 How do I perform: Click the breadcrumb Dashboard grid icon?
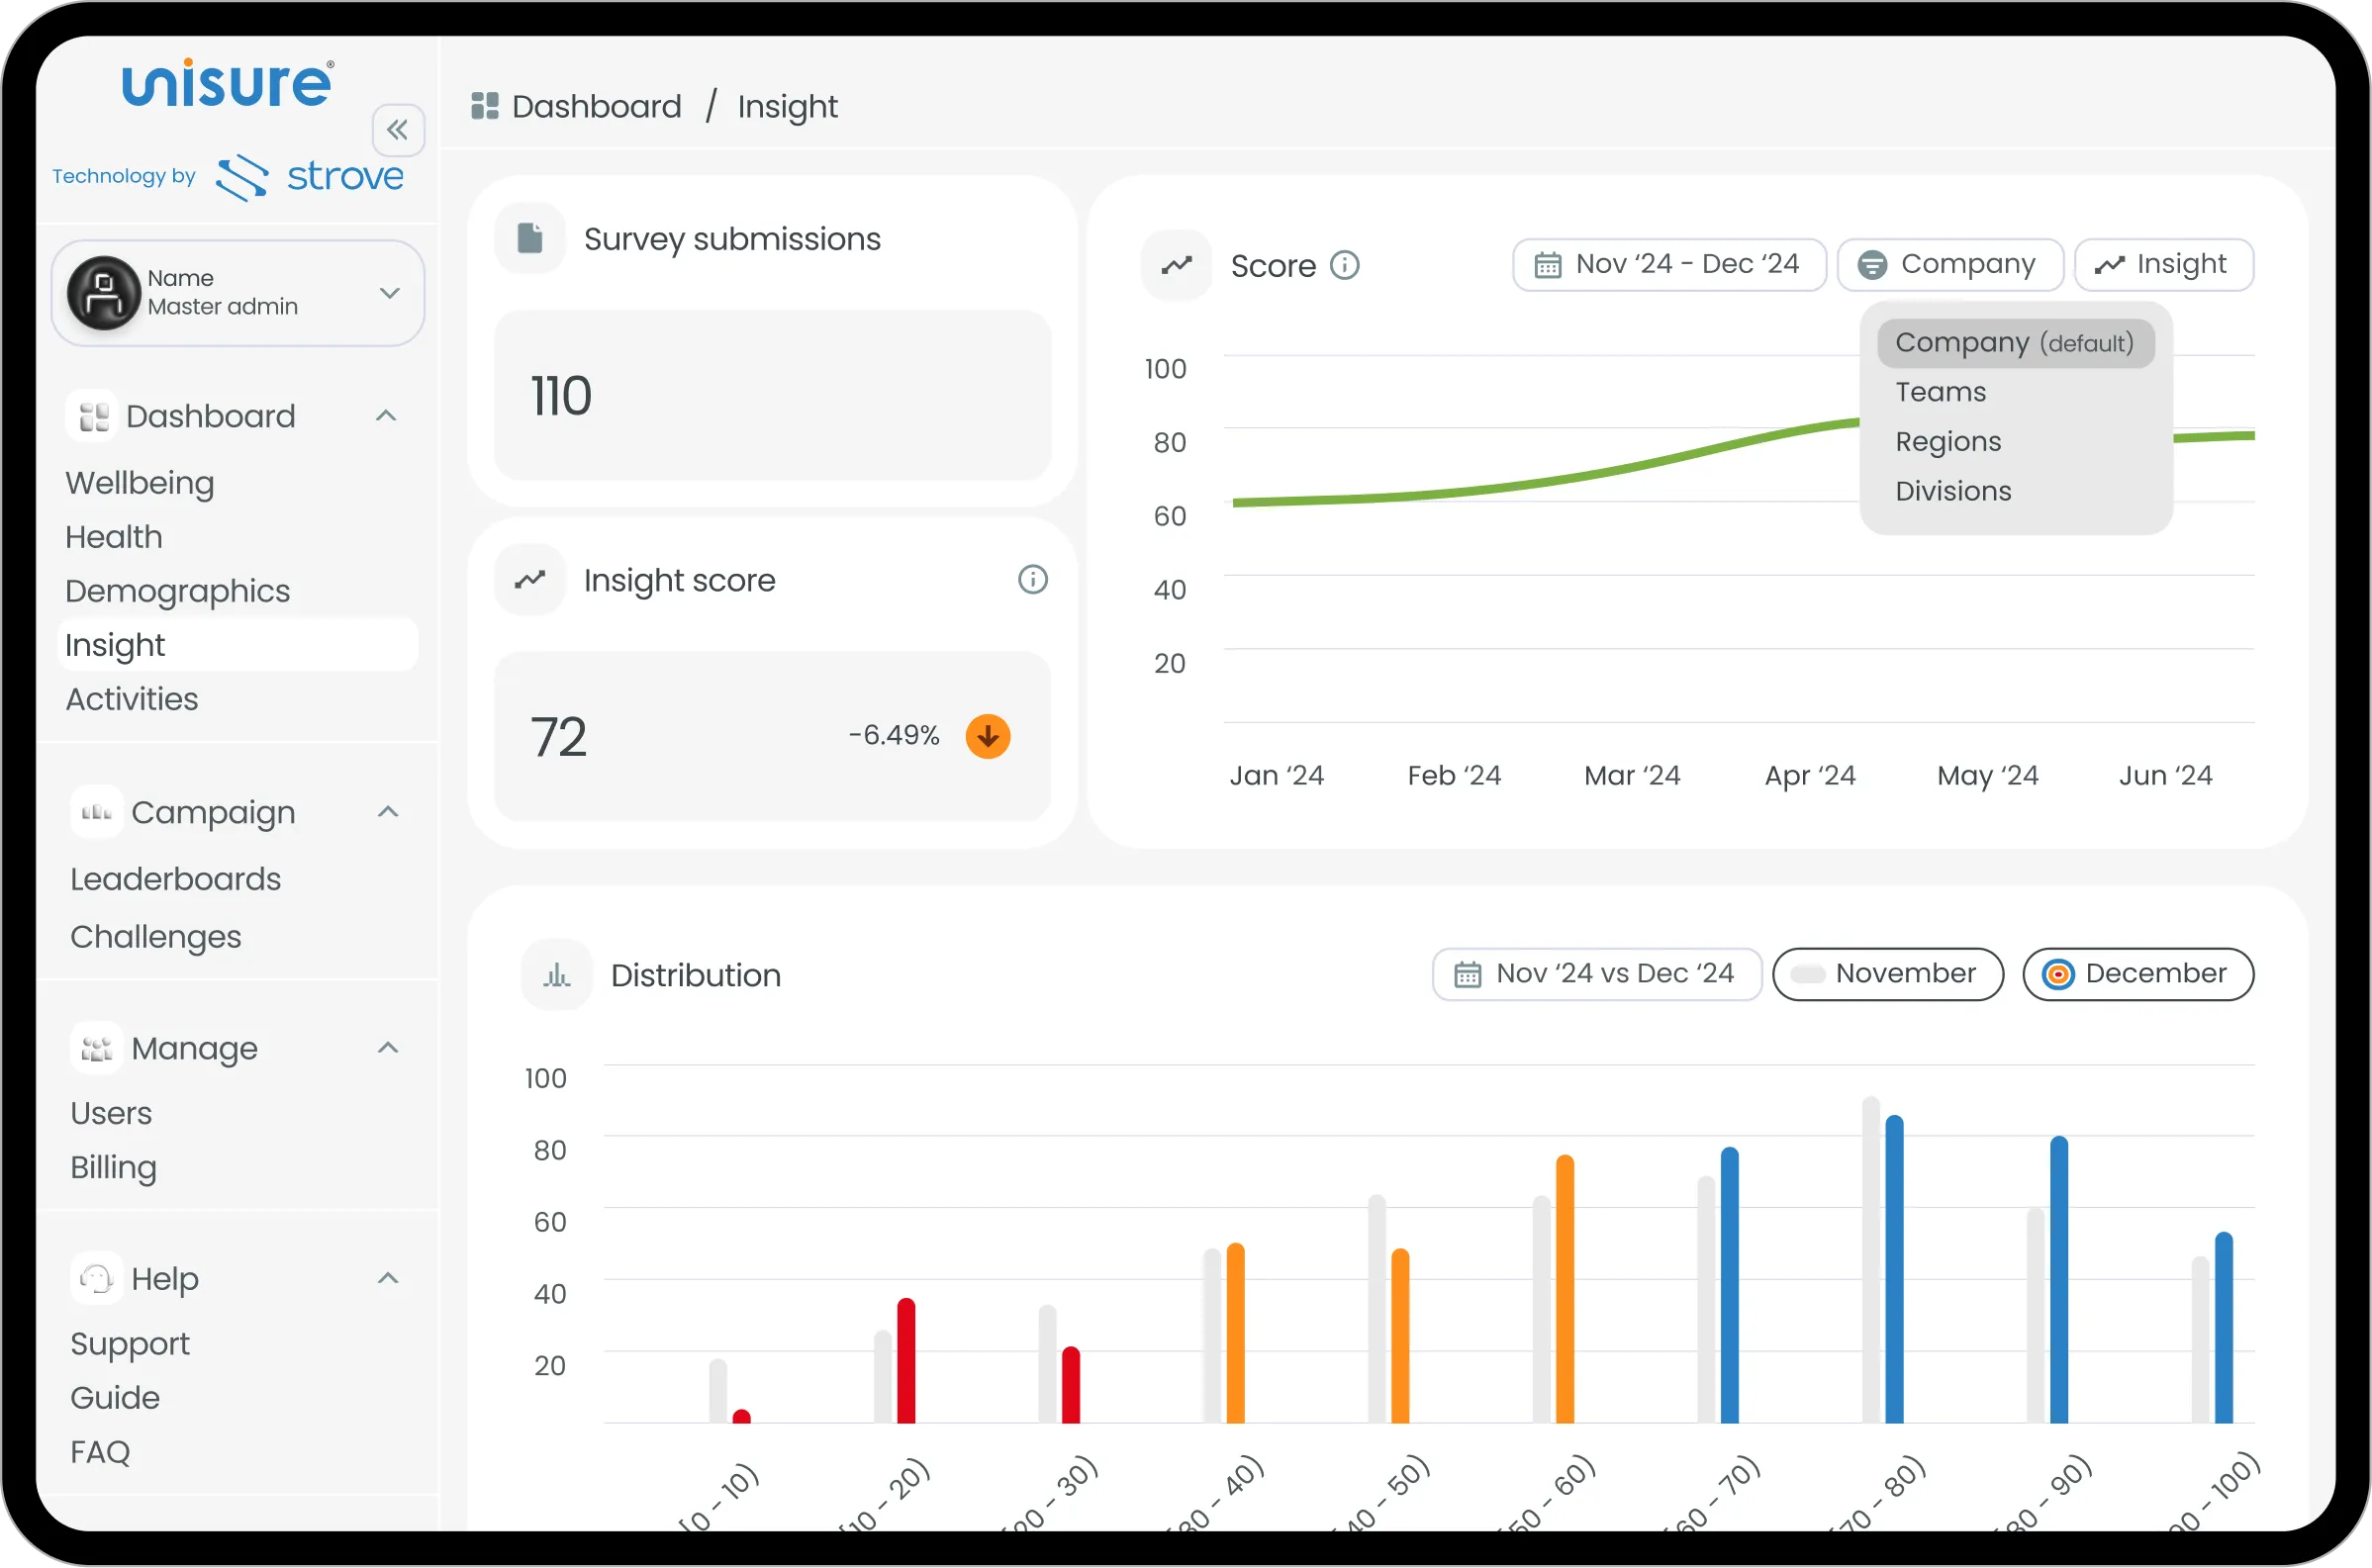coord(485,106)
